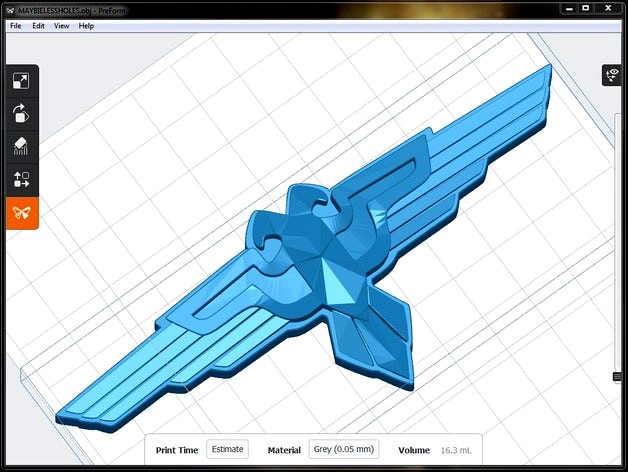Select the Layout arrange tool icon

coord(21,179)
